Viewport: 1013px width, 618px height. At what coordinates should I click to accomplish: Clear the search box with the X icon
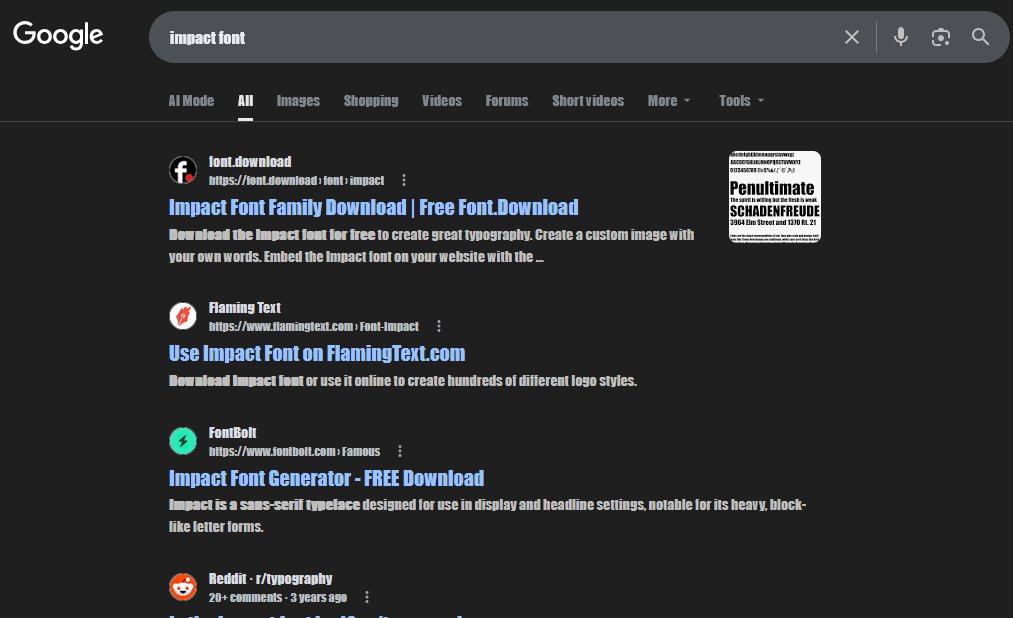(851, 37)
